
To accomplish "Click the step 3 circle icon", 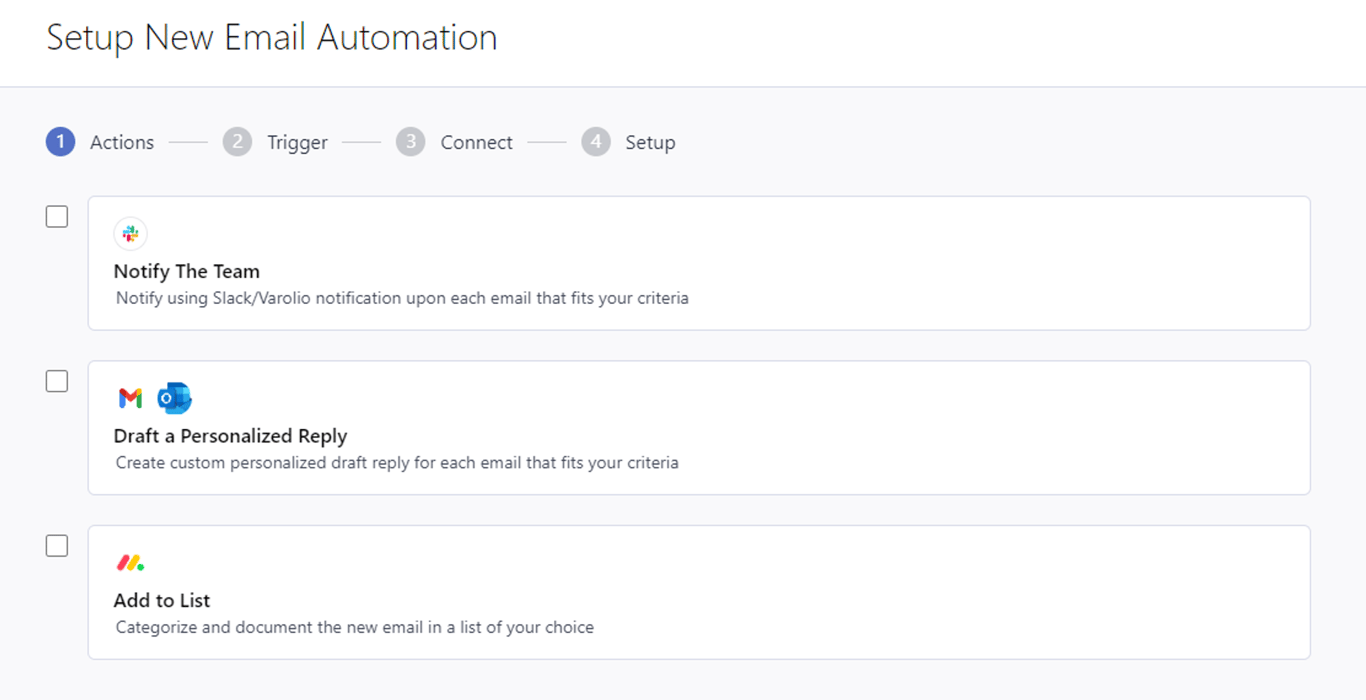I will click(x=410, y=142).
